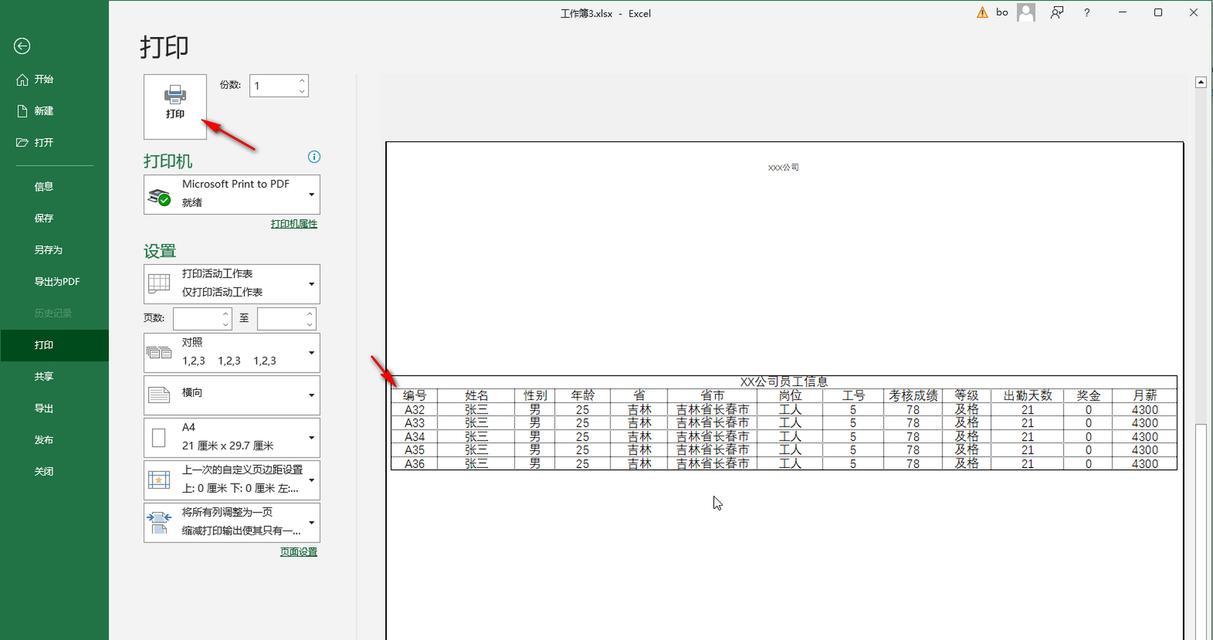
Task: Open the printer info icon
Action: 314,157
